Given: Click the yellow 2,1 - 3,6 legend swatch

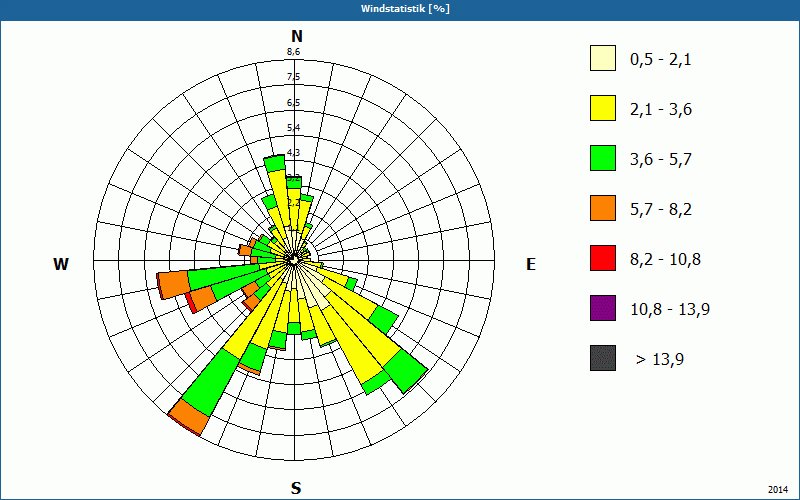Looking at the screenshot, I should click(x=603, y=108).
